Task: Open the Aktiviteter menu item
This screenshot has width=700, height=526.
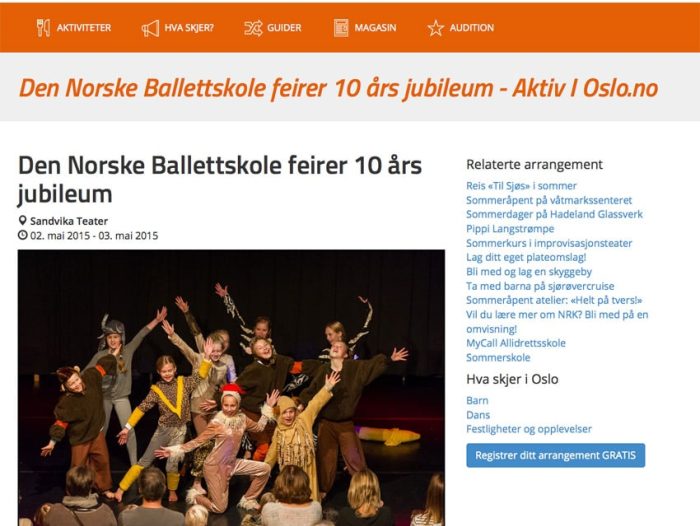Action: pos(84,28)
